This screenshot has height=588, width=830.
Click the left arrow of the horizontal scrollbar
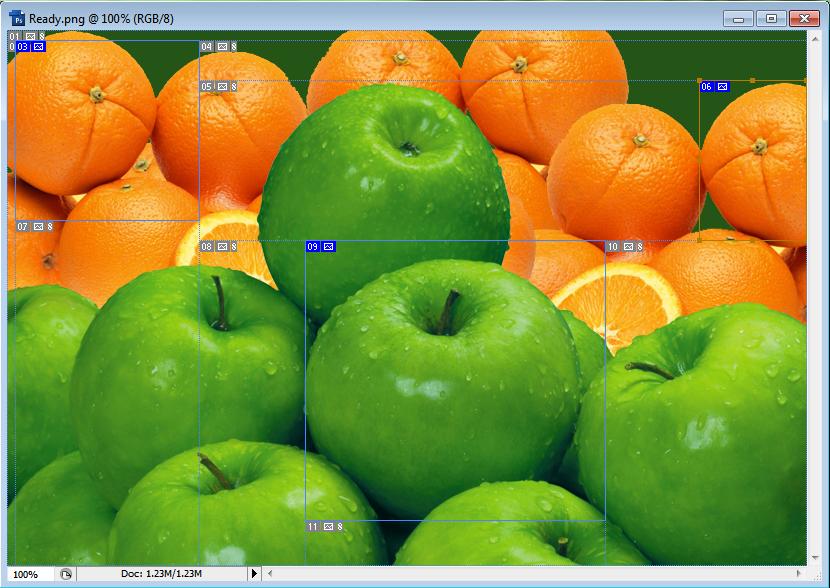(268, 573)
